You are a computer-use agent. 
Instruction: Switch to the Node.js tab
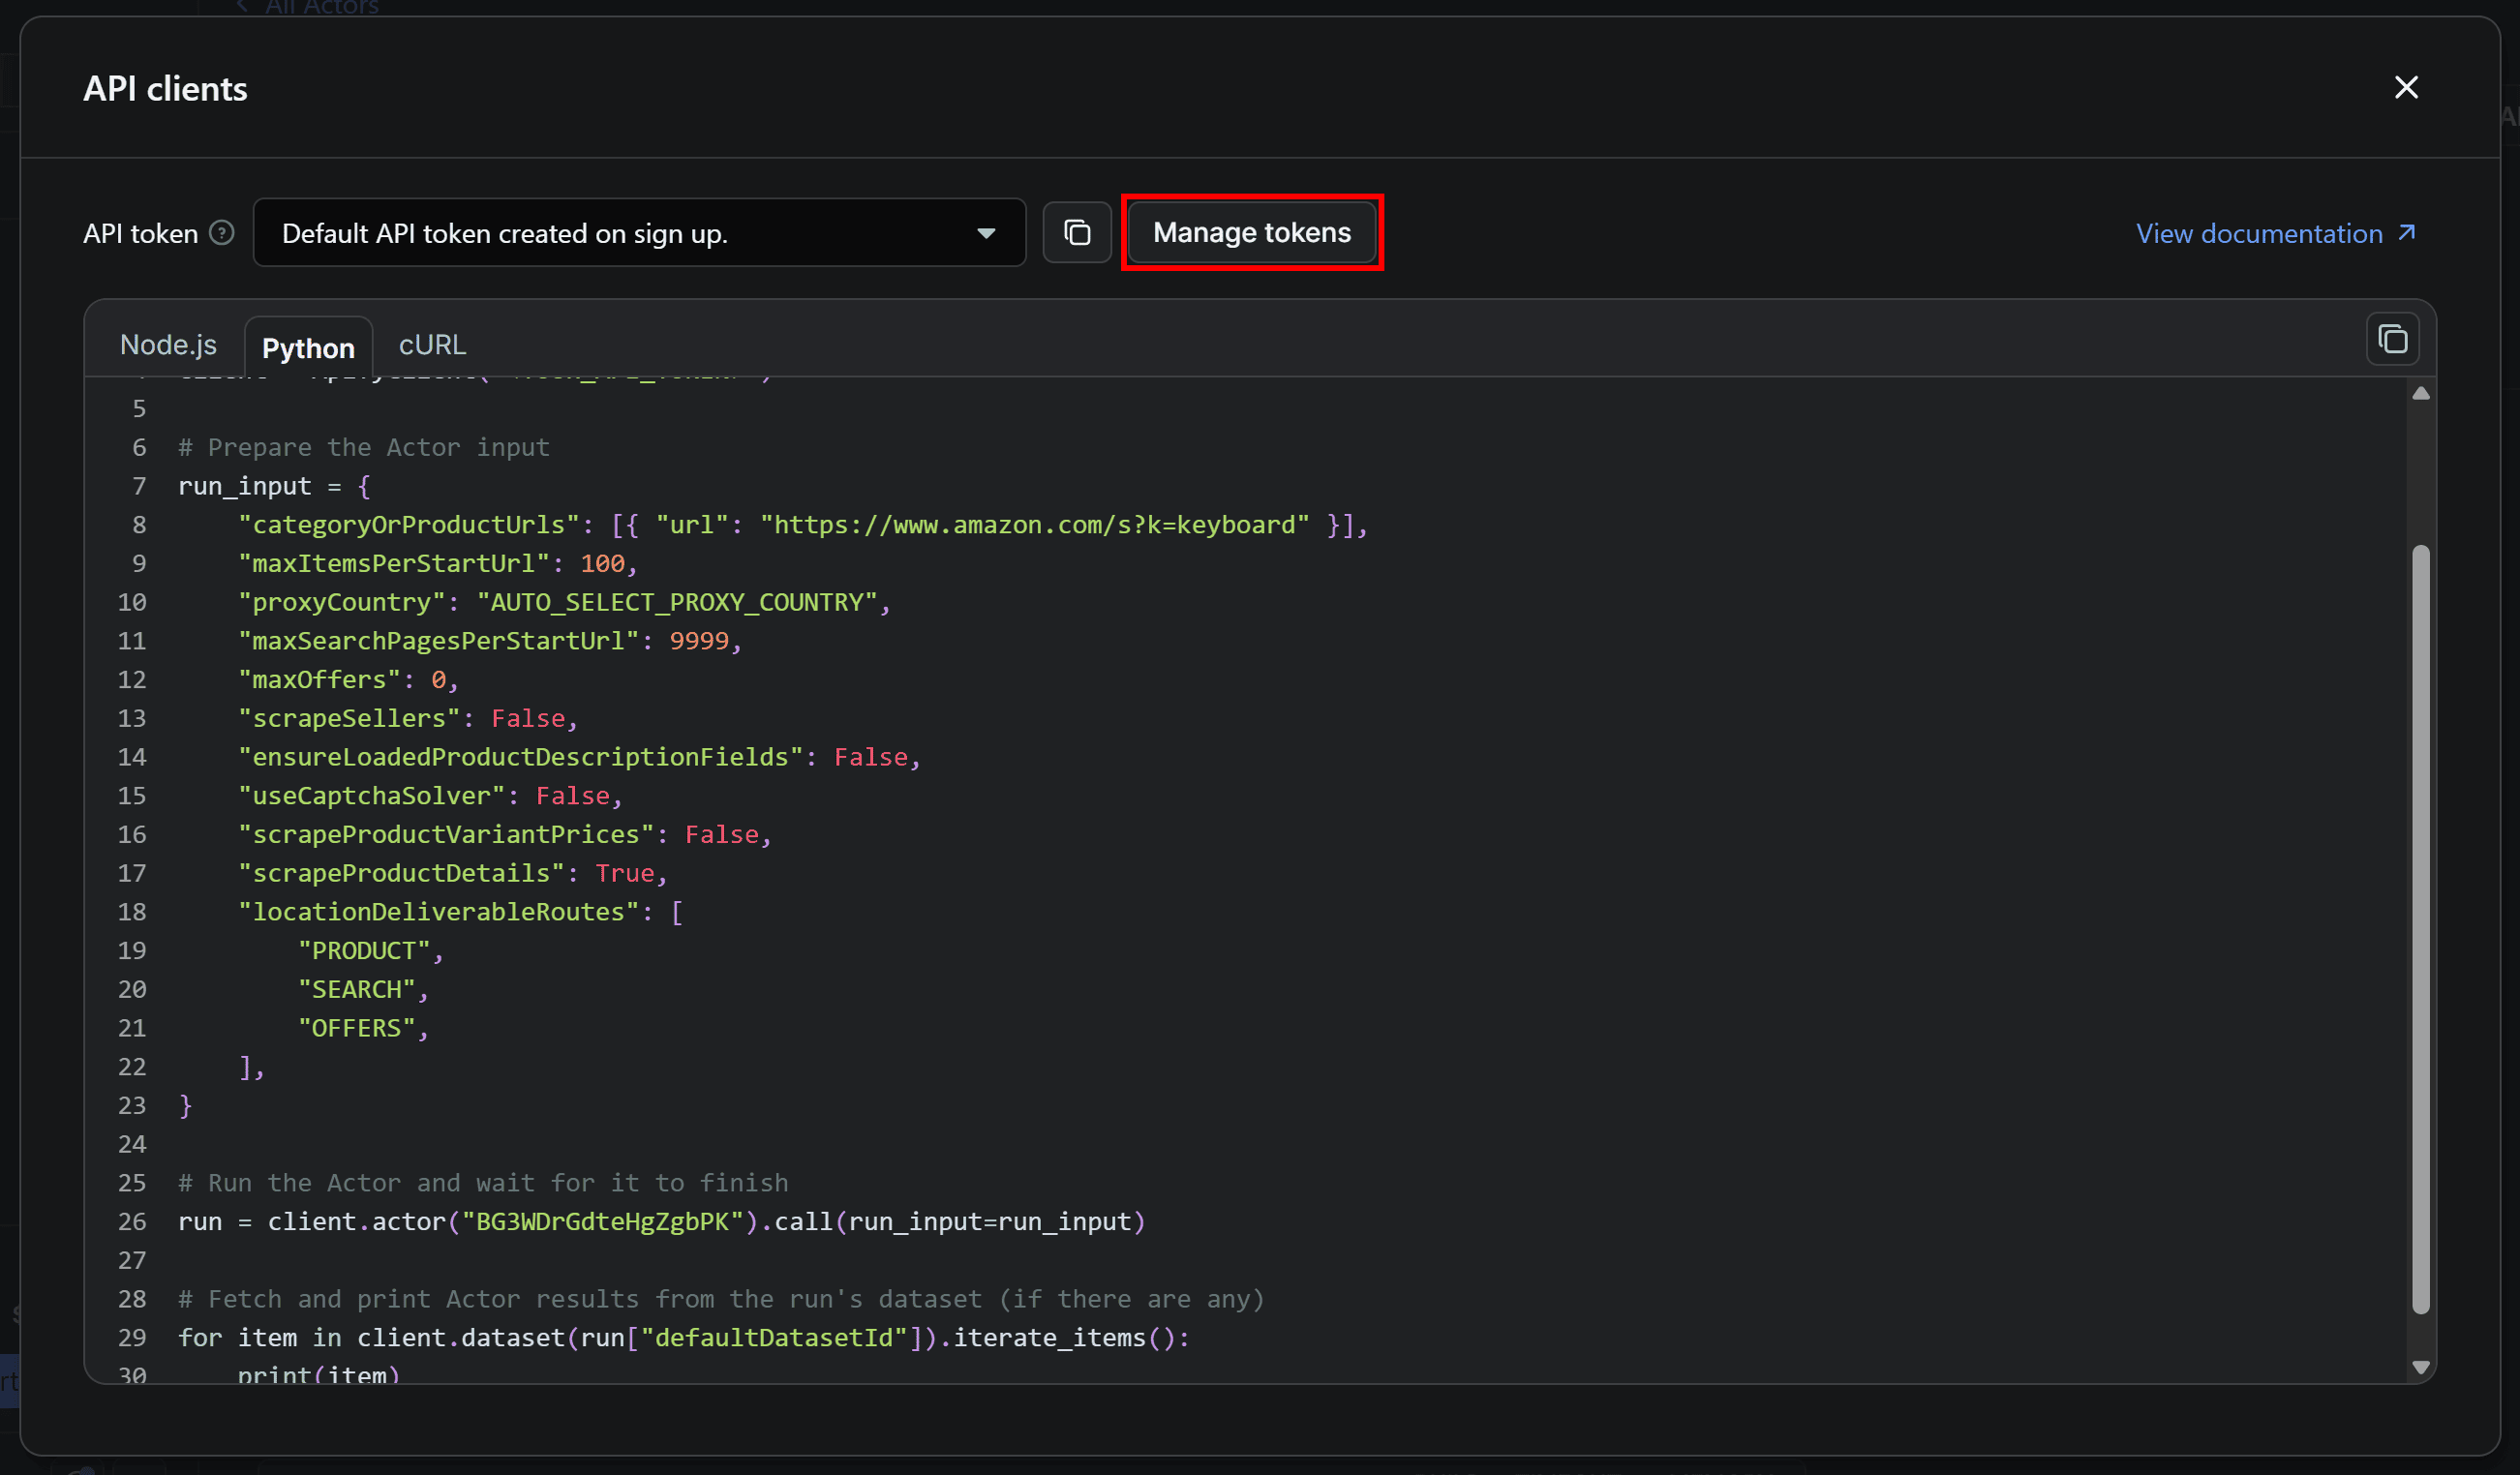point(168,344)
